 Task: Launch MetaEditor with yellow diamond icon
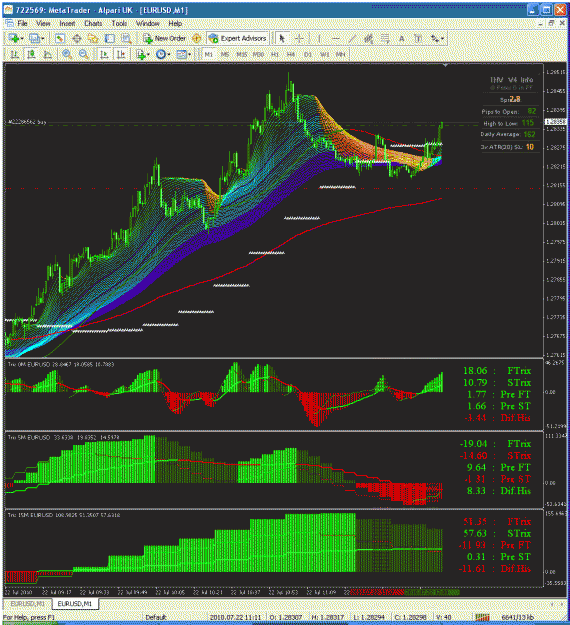pos(196,38)
